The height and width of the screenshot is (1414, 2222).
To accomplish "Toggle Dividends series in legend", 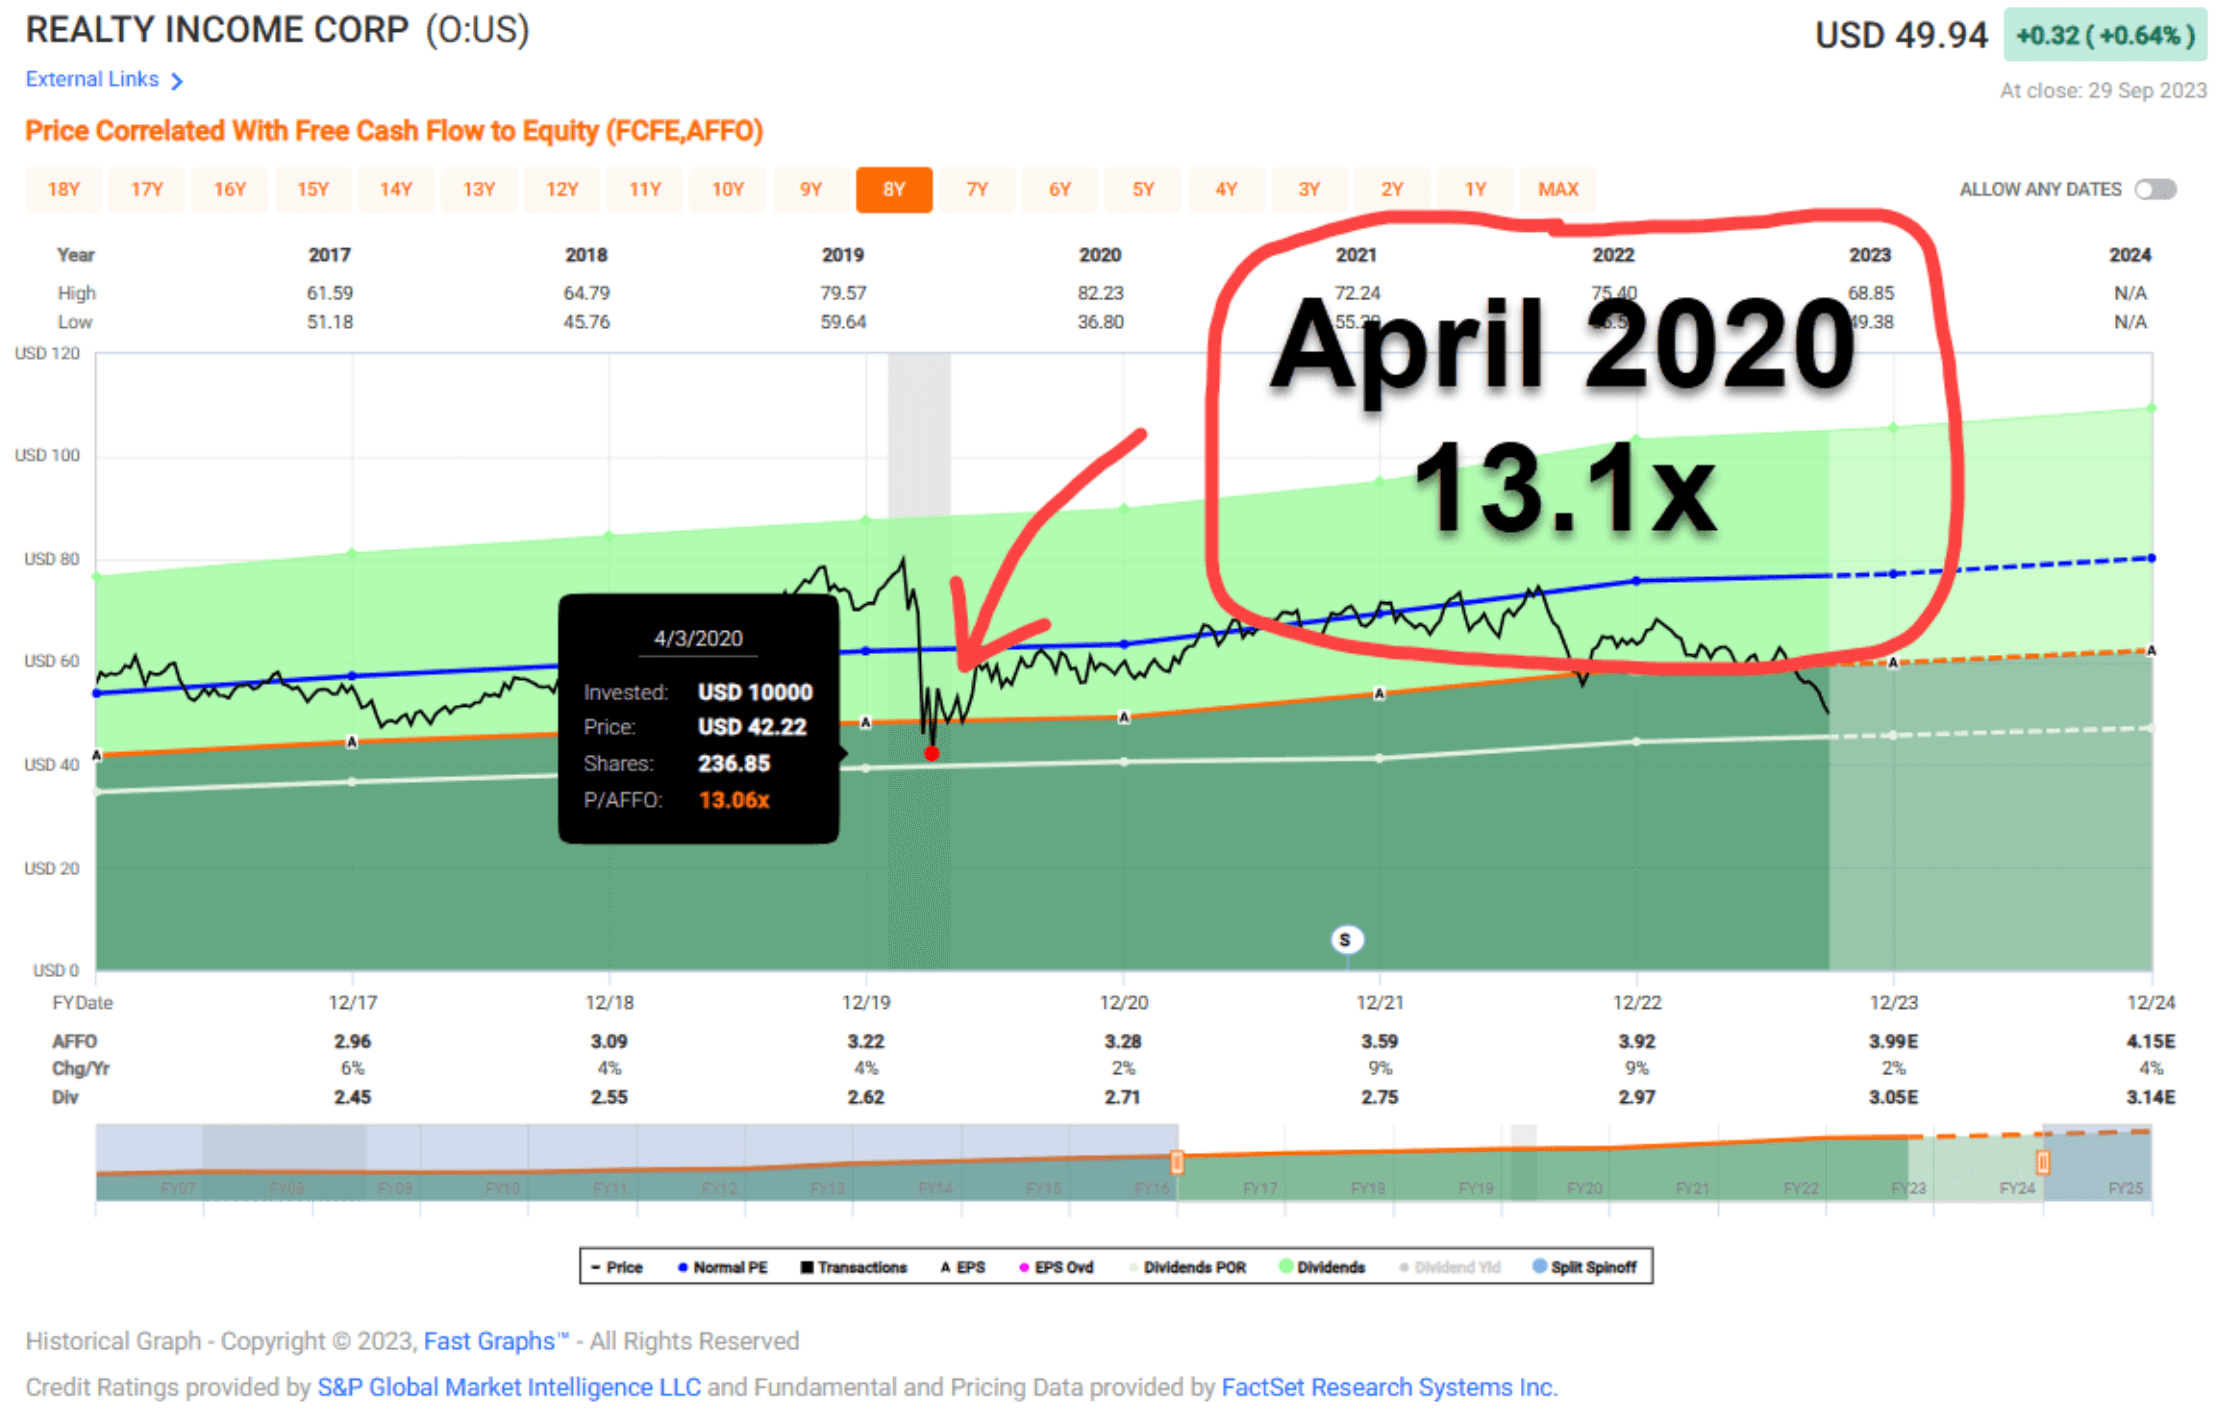I will 1323,1267.
